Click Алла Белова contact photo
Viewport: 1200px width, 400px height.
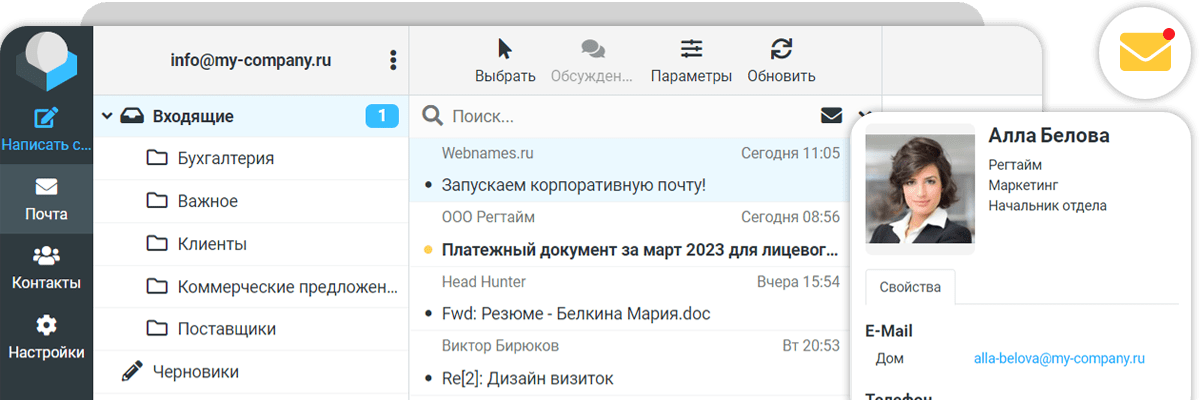920,189
